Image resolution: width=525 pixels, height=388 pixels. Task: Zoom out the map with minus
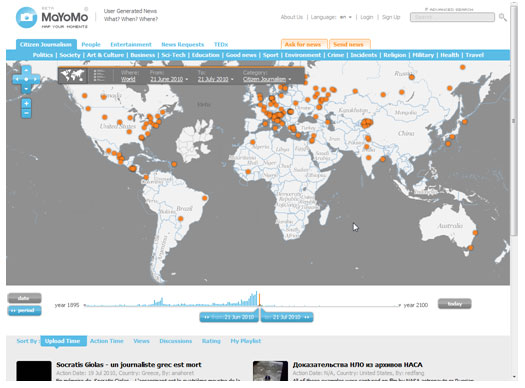click(x=26, y=113)
